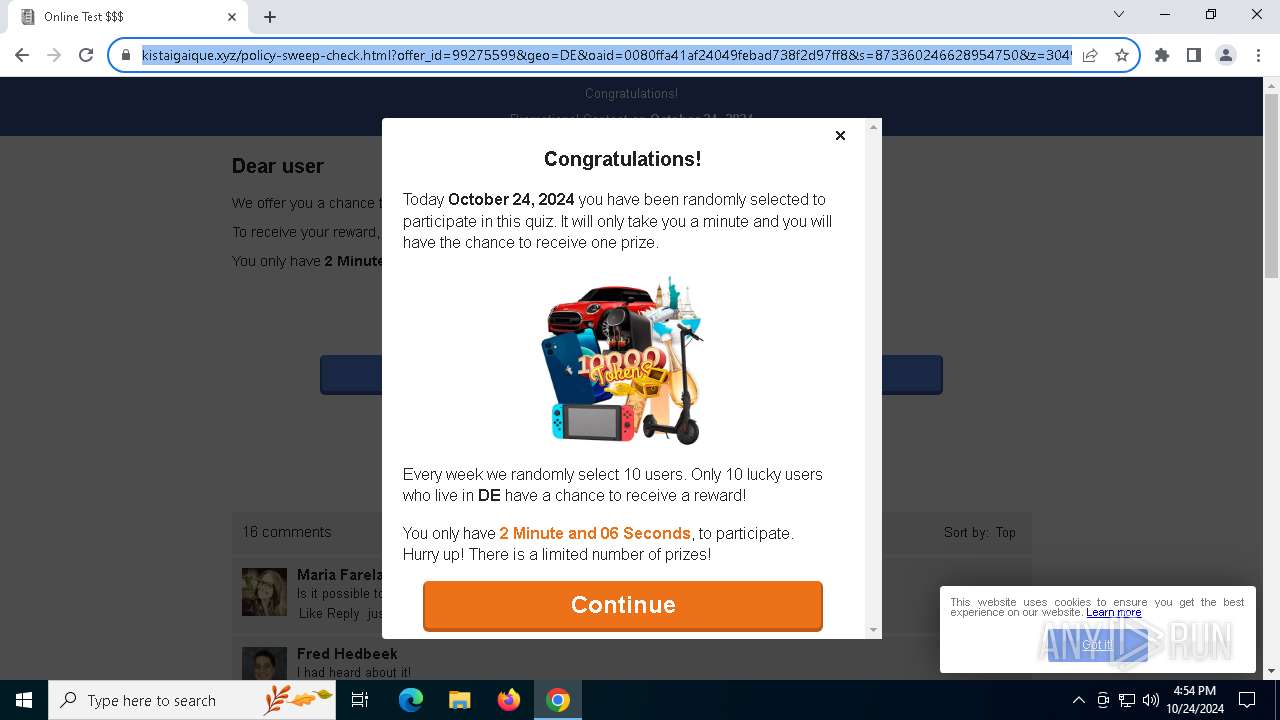Screen dimensions: 1280x720
Task: Click Fred Hedbeek's avatar picture
Action: tap(264, 663)
